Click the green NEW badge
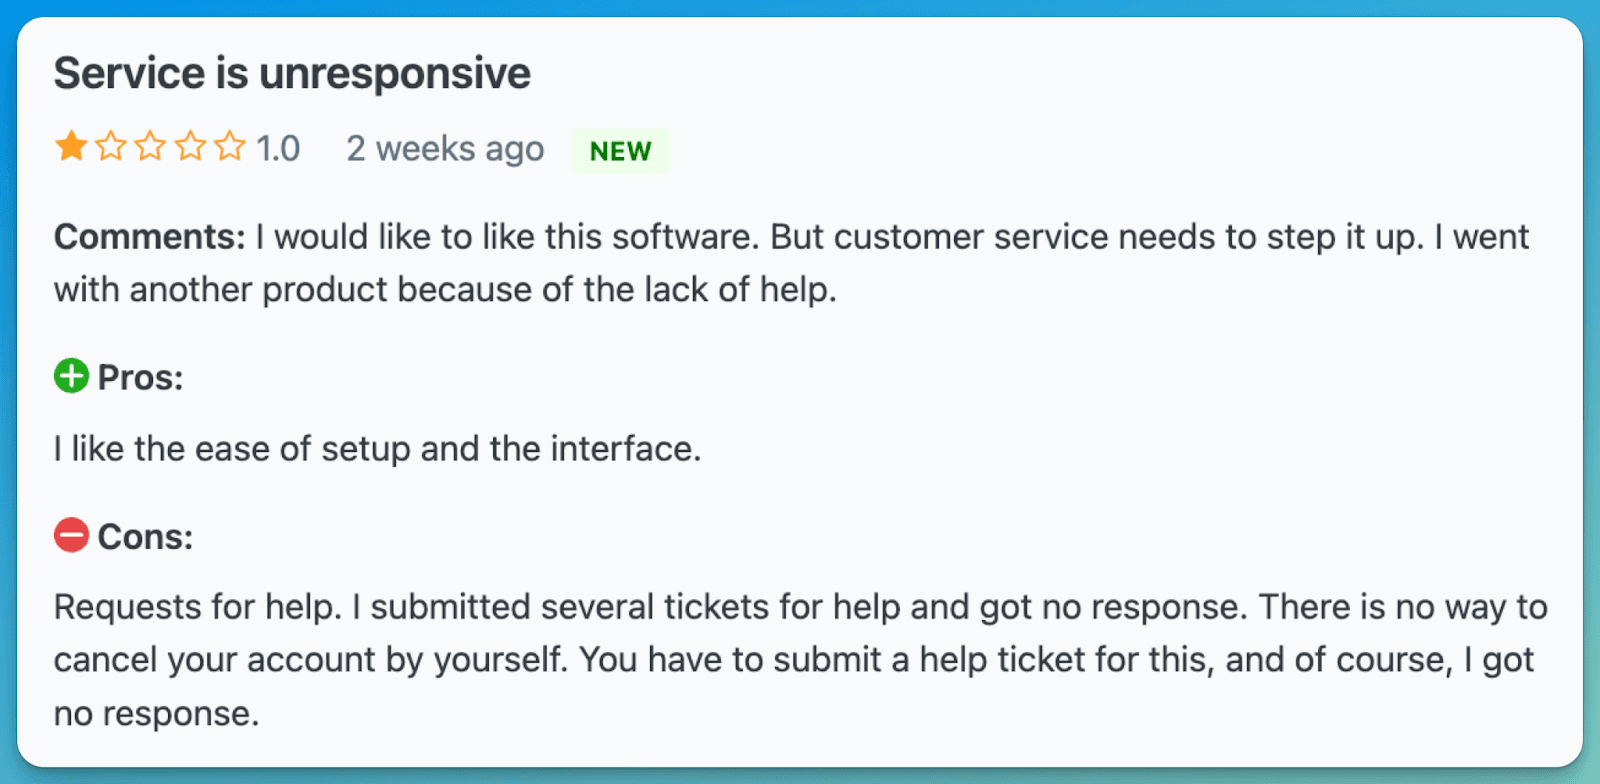Screen dimensions: 1600x784 click(x=620, y=151)
